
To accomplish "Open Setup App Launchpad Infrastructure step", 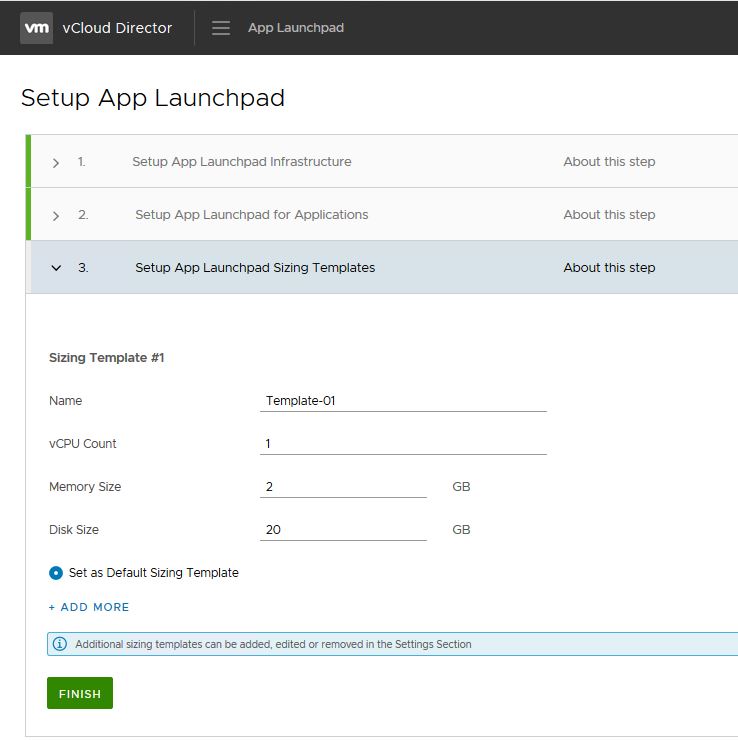I will [x=241, y=162].
